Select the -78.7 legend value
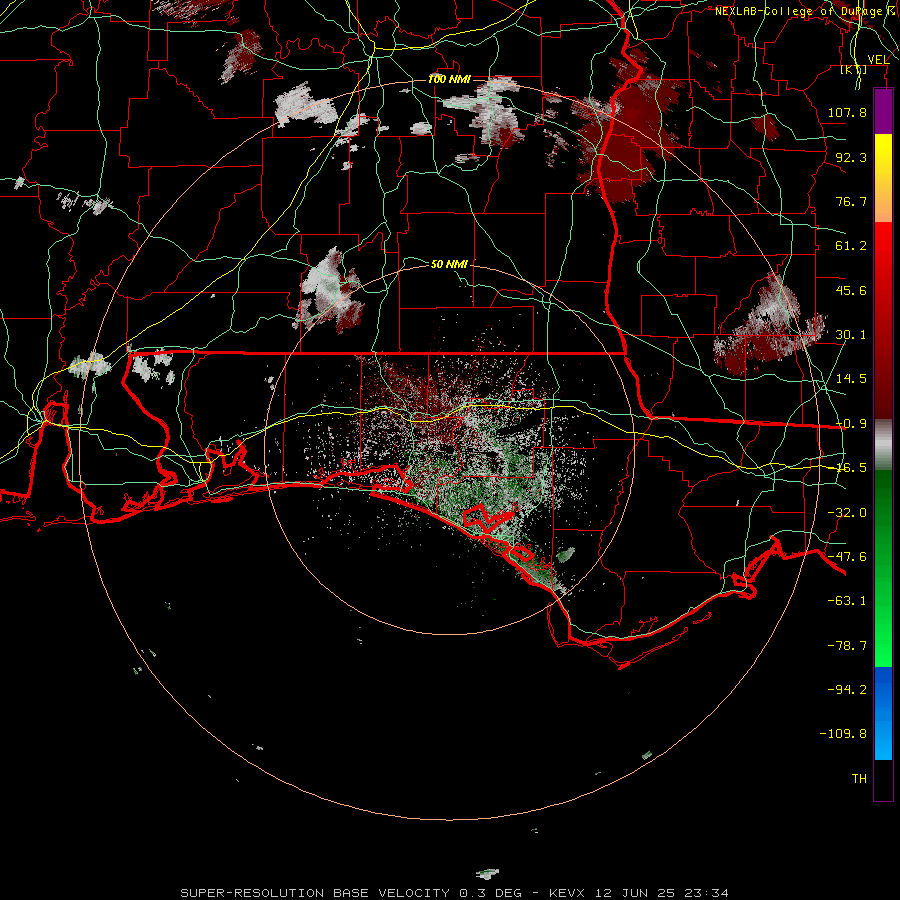The image size is (900, 900). tap(847, 646)
